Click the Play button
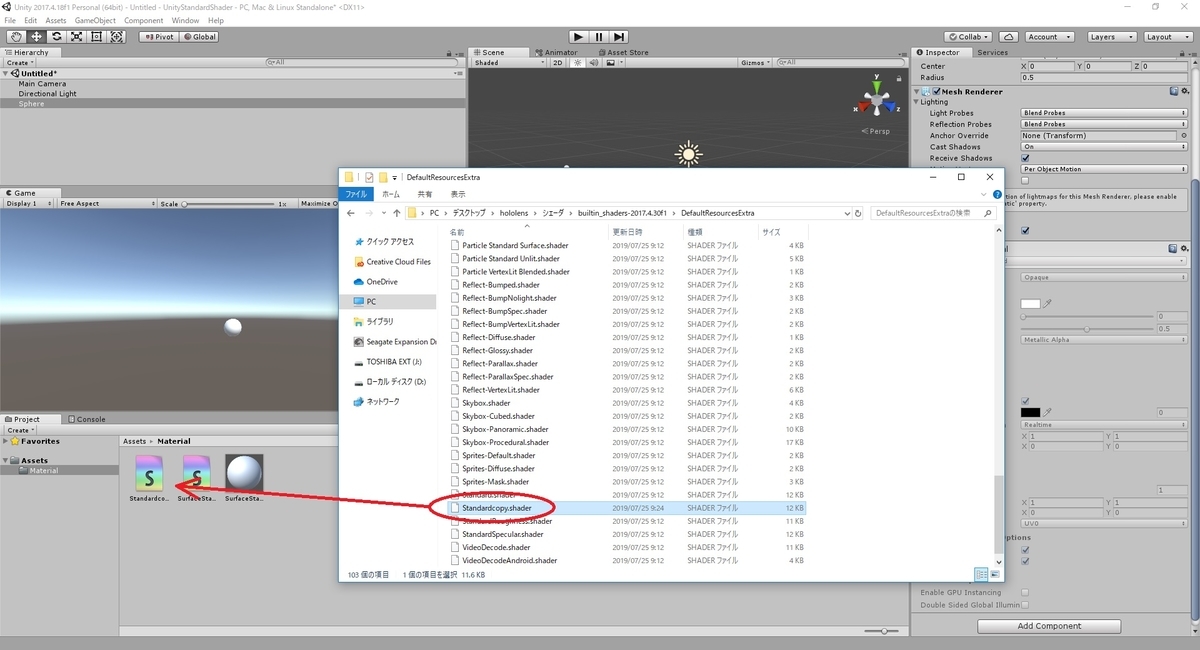Image resolution: width=1200 pixels, height=650 pixels. point(578,37)
